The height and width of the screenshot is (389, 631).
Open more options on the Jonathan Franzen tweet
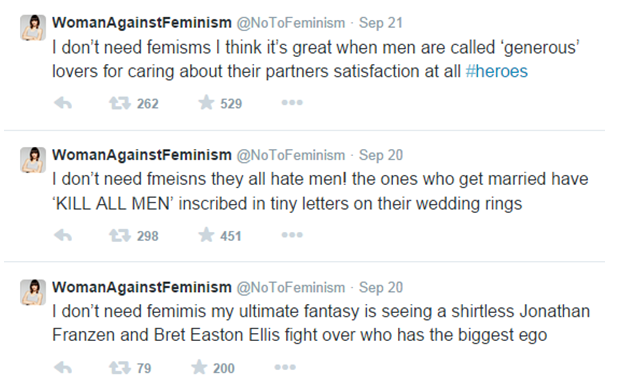285,367
